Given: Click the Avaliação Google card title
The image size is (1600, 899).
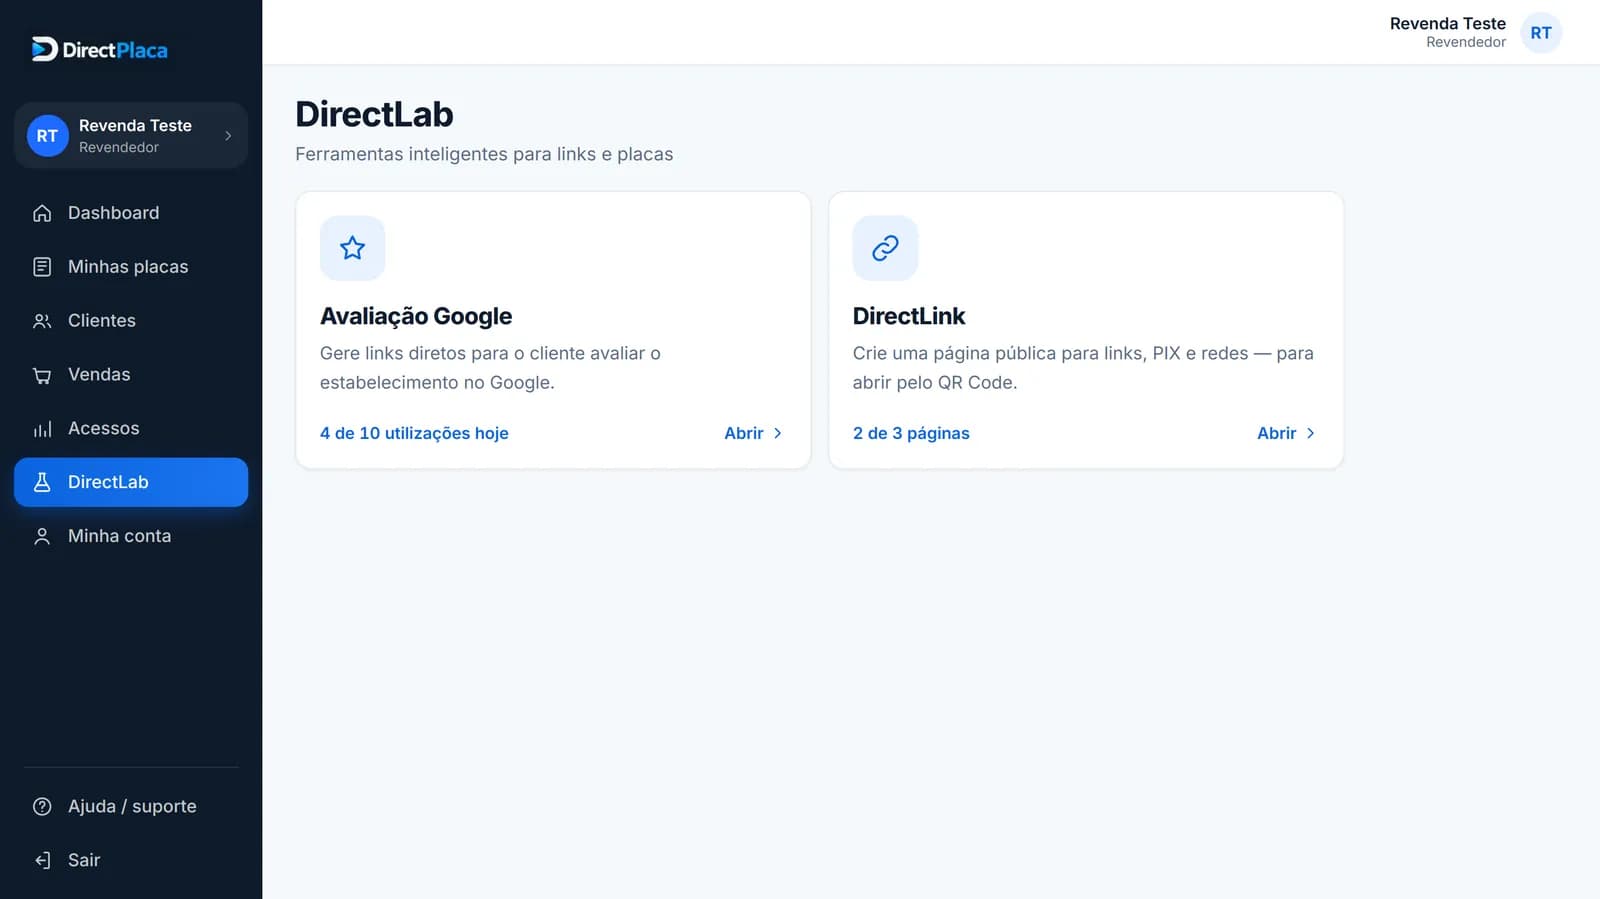Looking at the screenshot, I should click(416, 316).
